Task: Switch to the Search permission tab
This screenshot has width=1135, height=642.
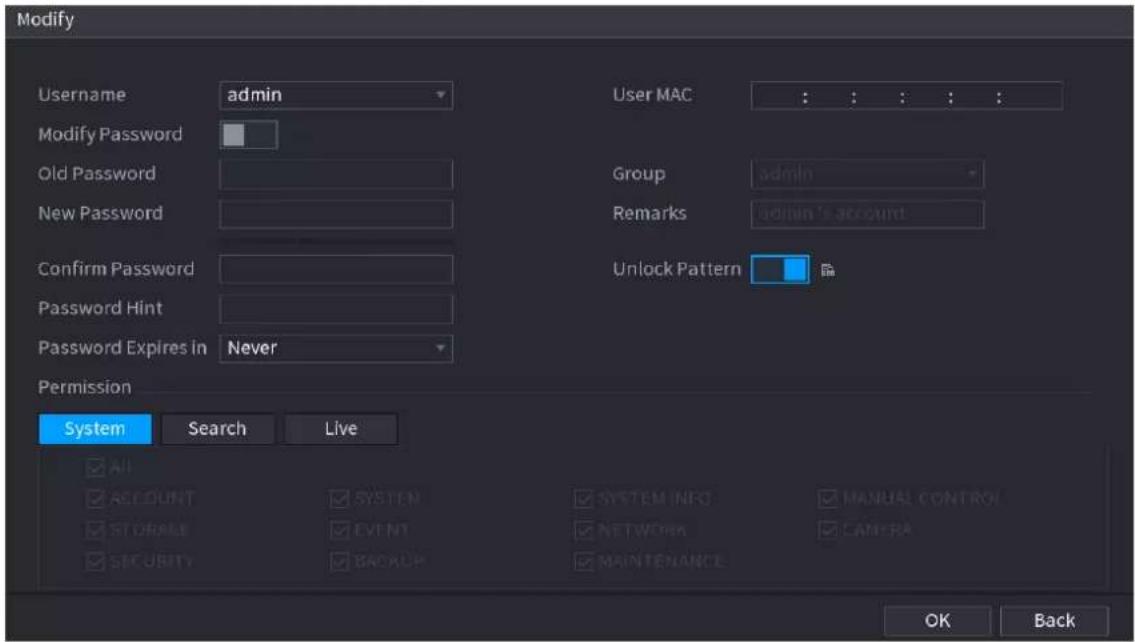Action: pos(217,428)
